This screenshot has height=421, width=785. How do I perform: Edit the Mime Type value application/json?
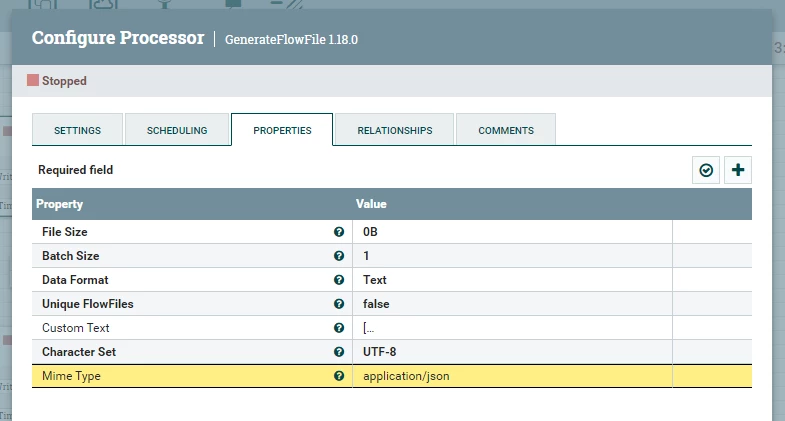512,376
